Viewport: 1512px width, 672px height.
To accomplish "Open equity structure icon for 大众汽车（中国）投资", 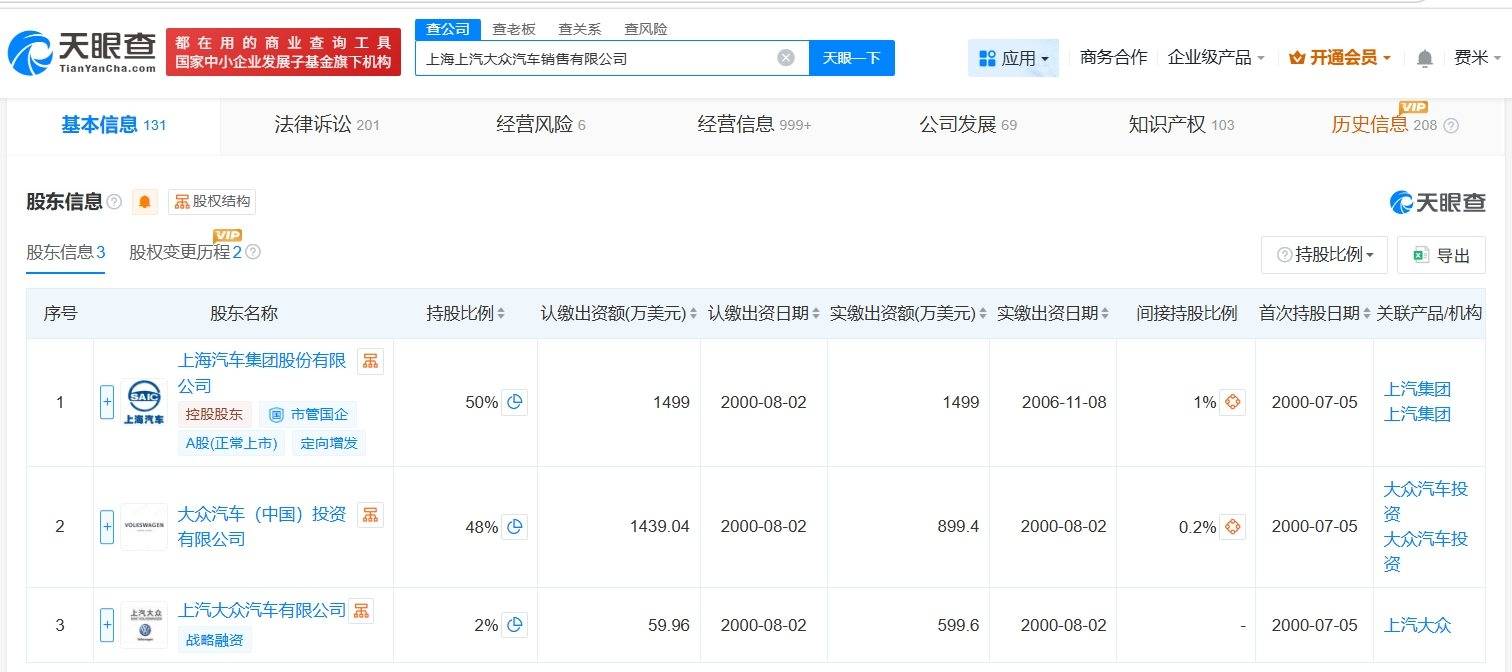I will tap(371, 515).
